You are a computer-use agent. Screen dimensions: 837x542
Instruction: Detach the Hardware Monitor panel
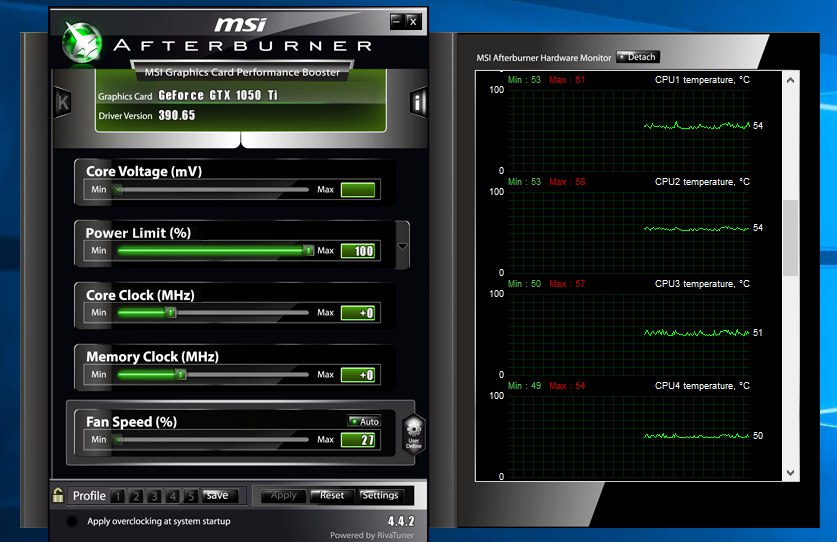pos(638,57)
